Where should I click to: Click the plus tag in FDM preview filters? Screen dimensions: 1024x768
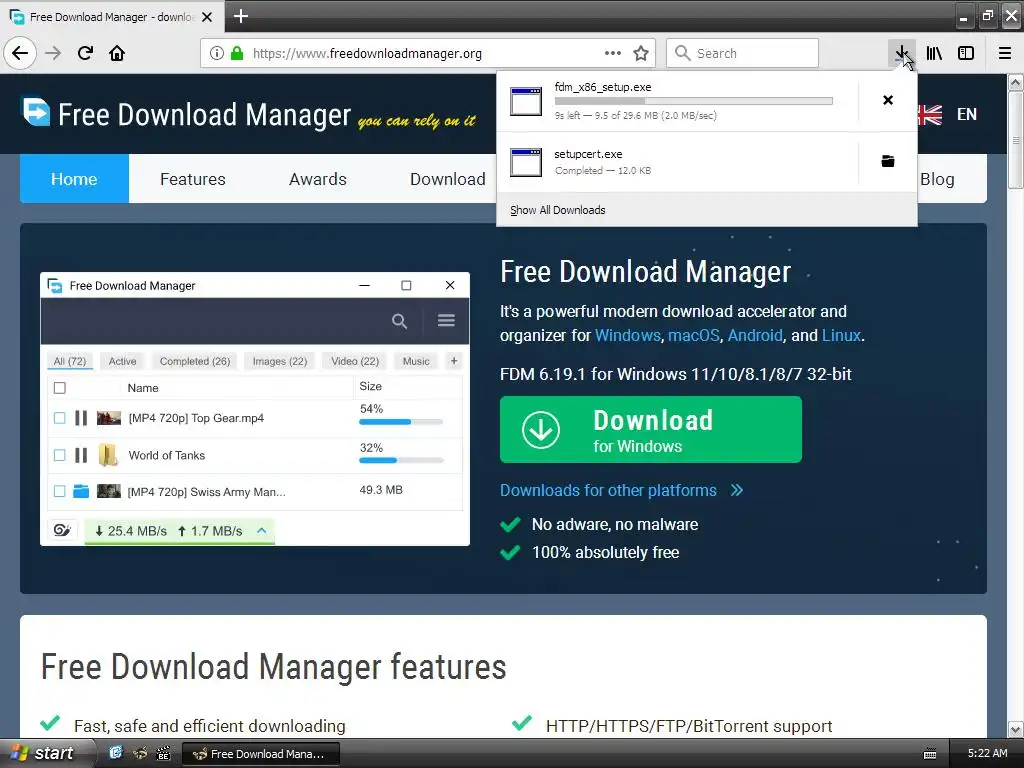(454, 360)
